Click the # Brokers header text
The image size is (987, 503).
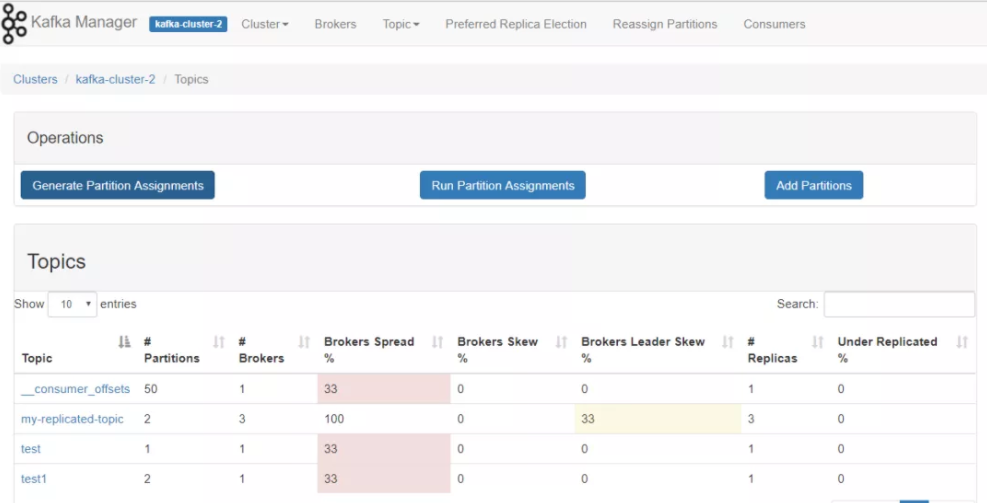pos(261,350)
